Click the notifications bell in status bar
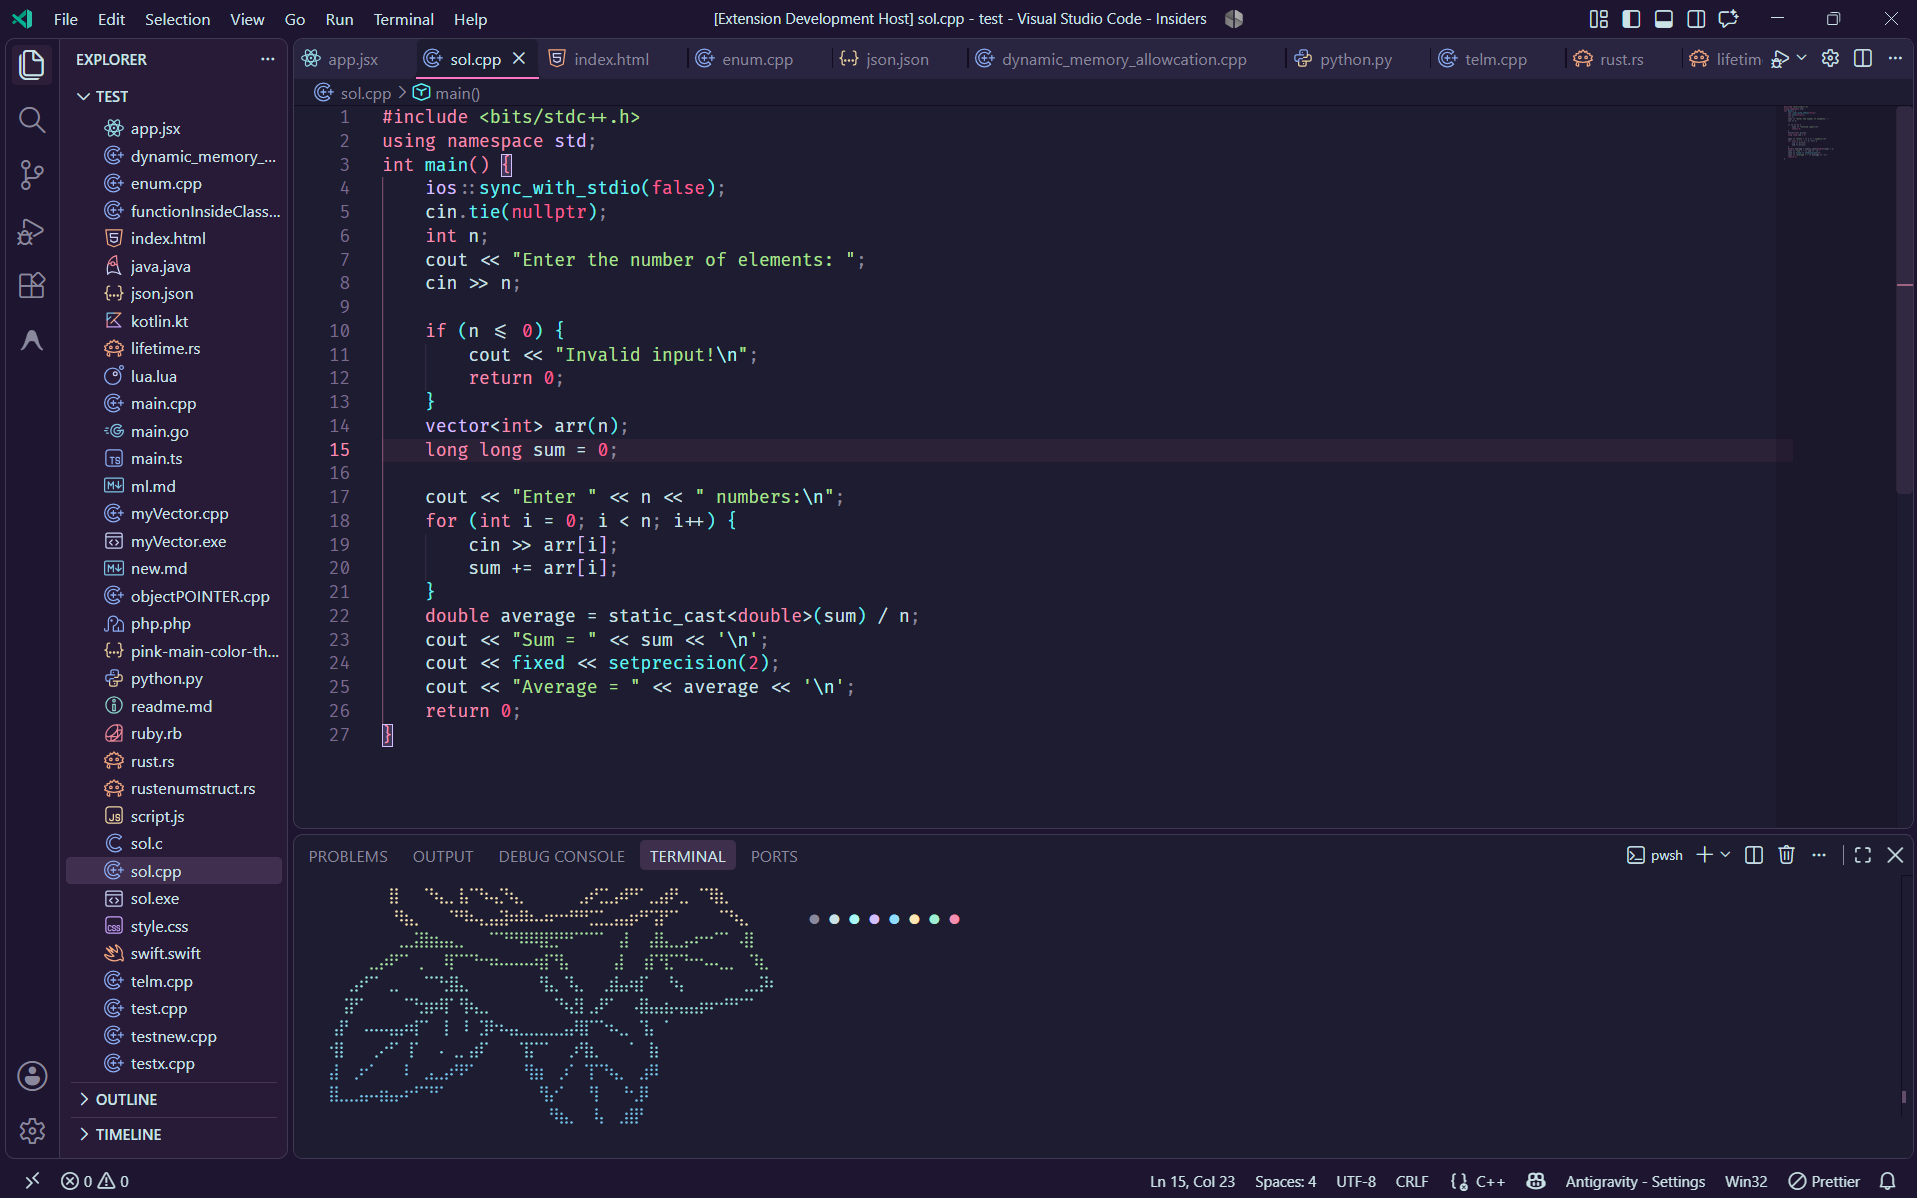 pyautogui.click(x=1887, y=1181)
